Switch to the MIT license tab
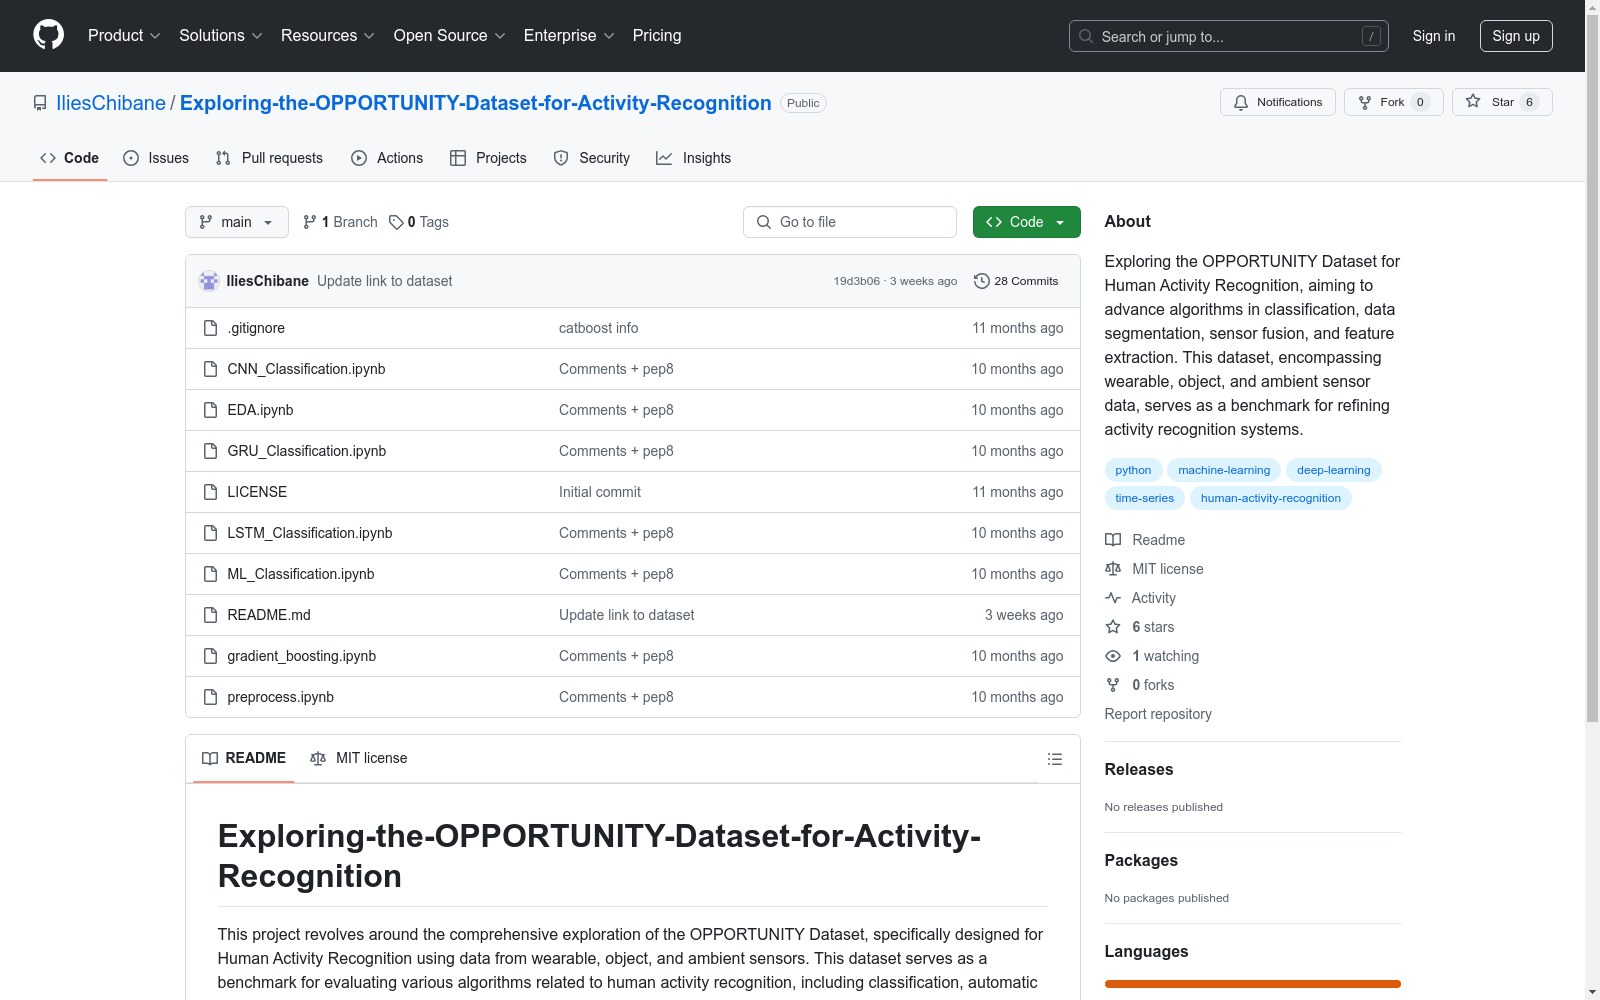1600x1000 pixels. pos(359,758)
